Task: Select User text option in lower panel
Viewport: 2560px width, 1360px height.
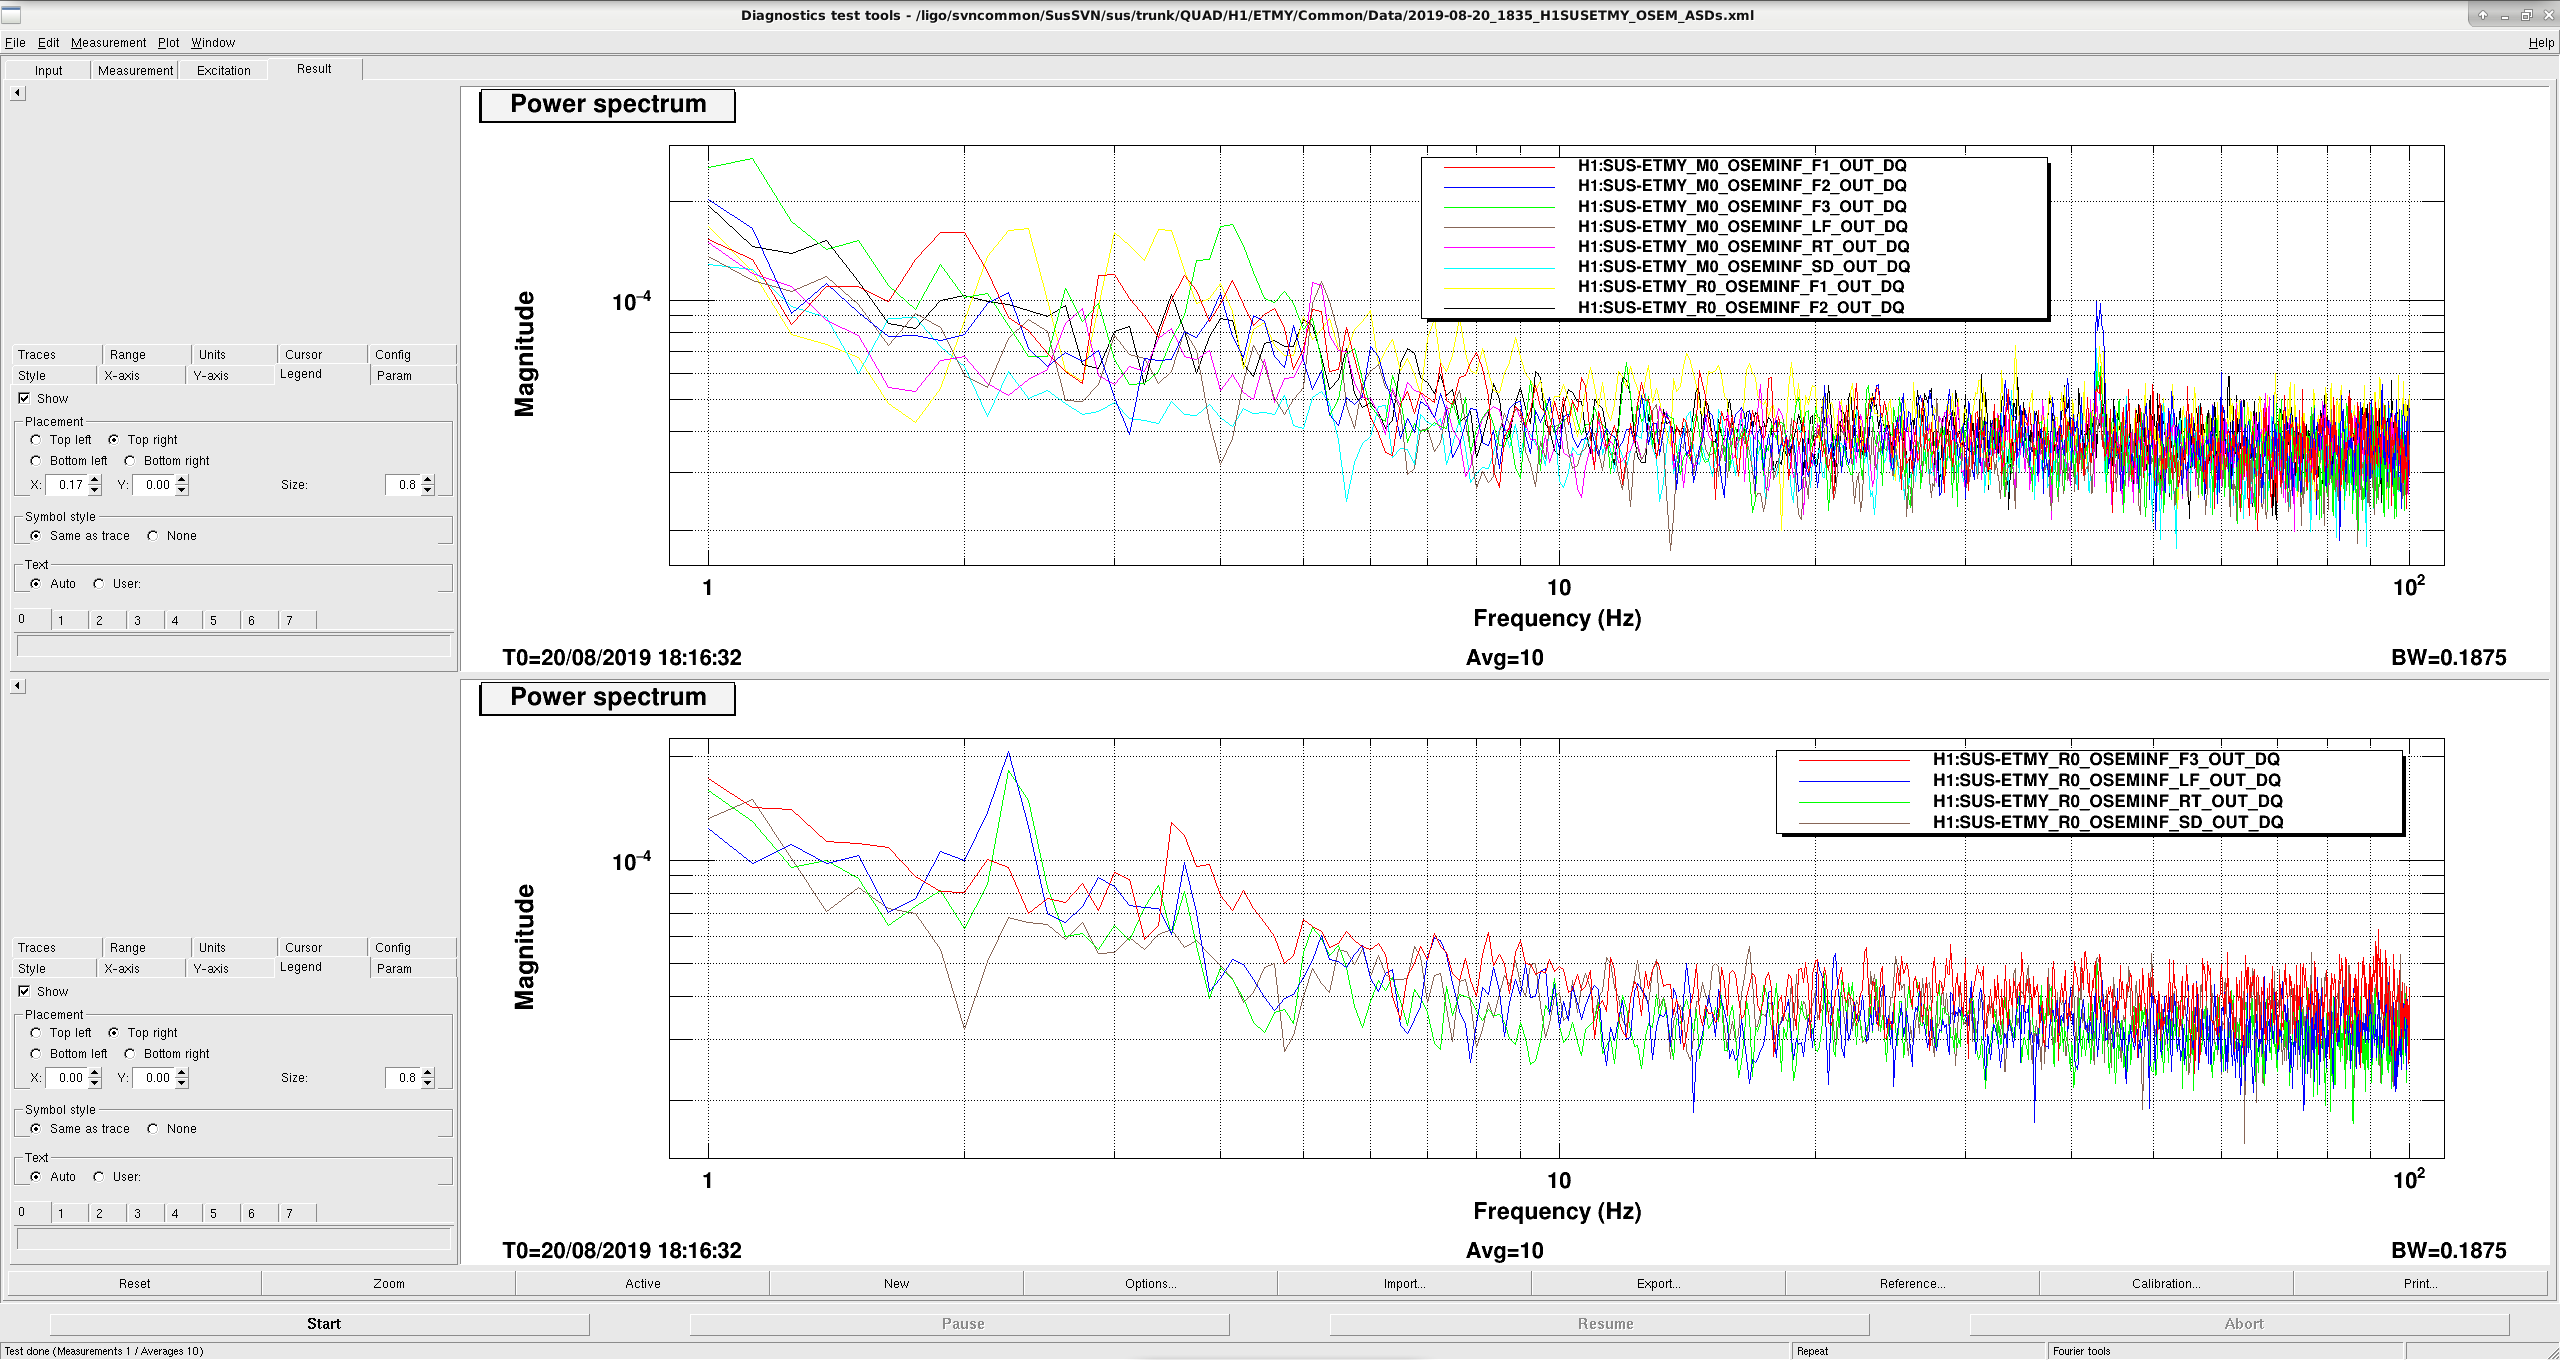Action: click(99, 1177)
